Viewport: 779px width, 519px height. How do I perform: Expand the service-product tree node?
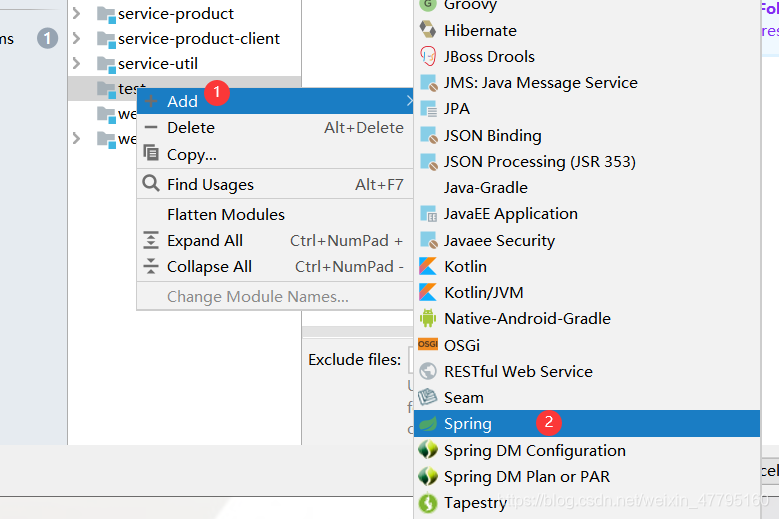(x=77, y=13)
